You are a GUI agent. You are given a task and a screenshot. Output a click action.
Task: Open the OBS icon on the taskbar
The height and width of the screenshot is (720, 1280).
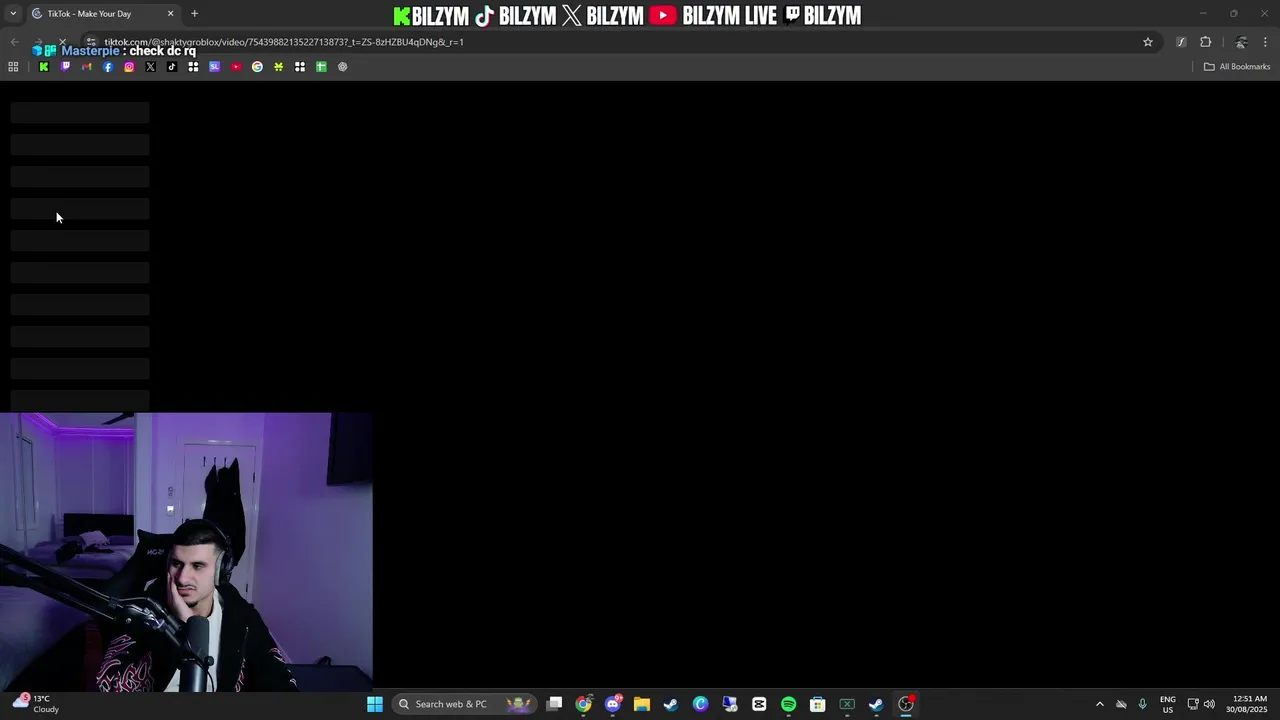point(906,704)
